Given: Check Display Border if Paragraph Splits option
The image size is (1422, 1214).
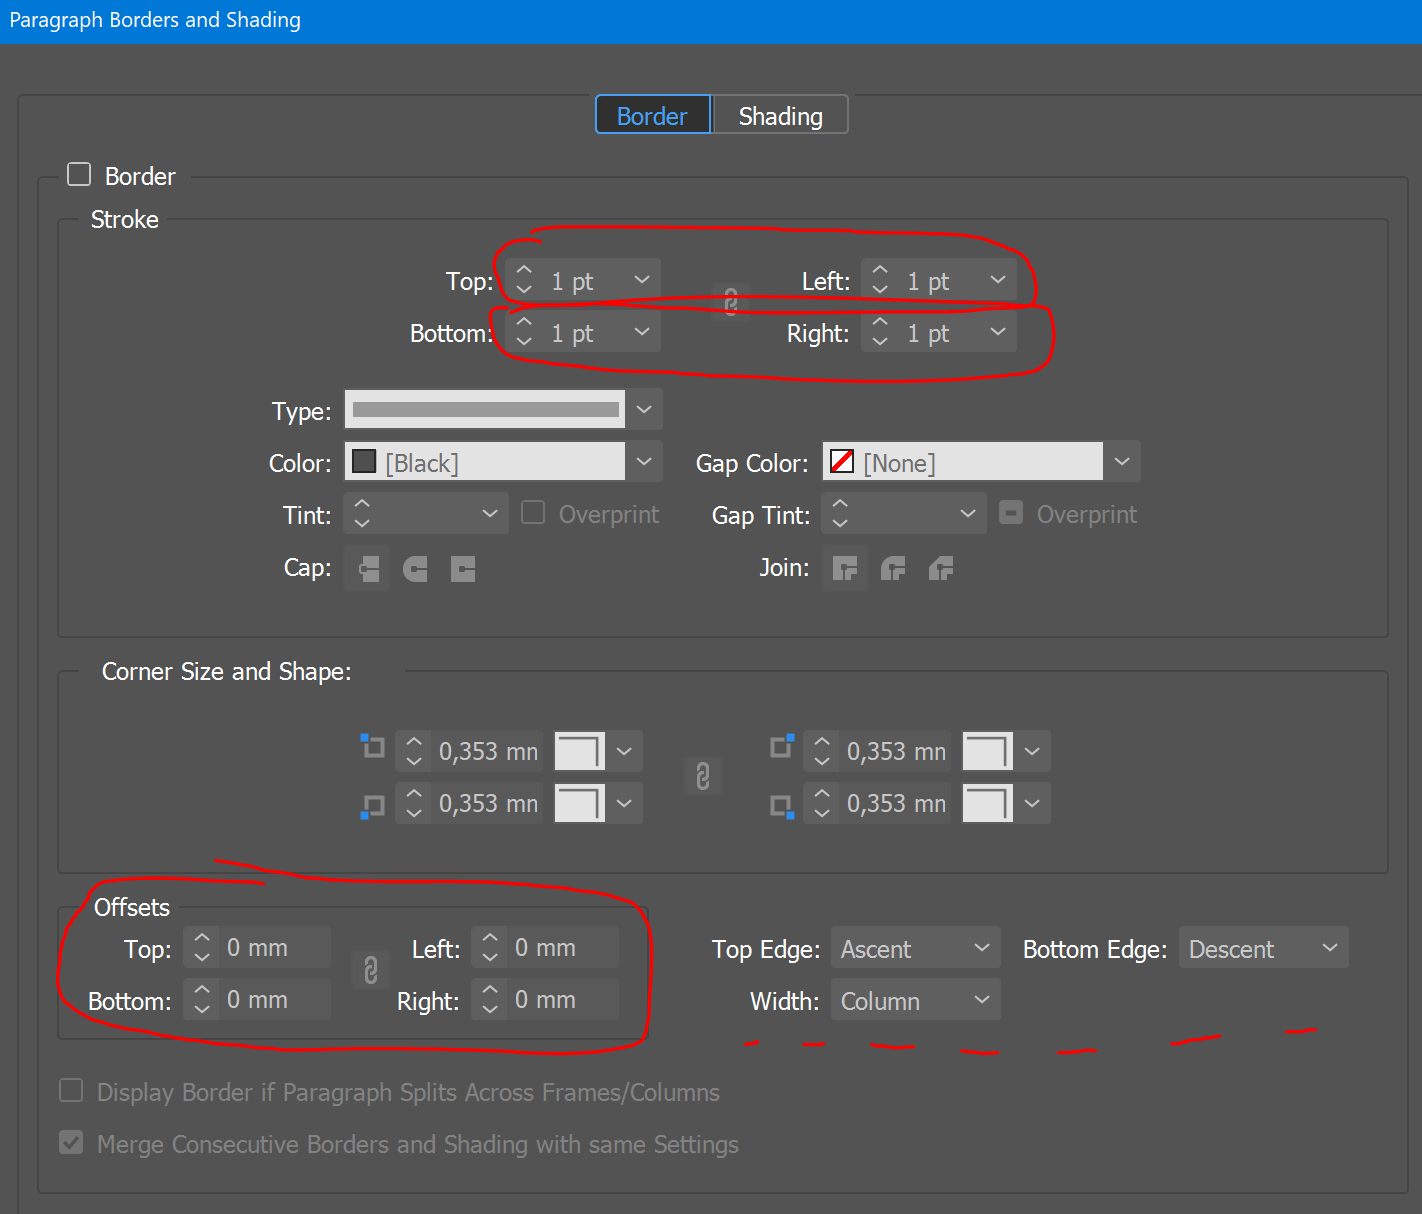Looking at the screenshot, I should 71,1091.
